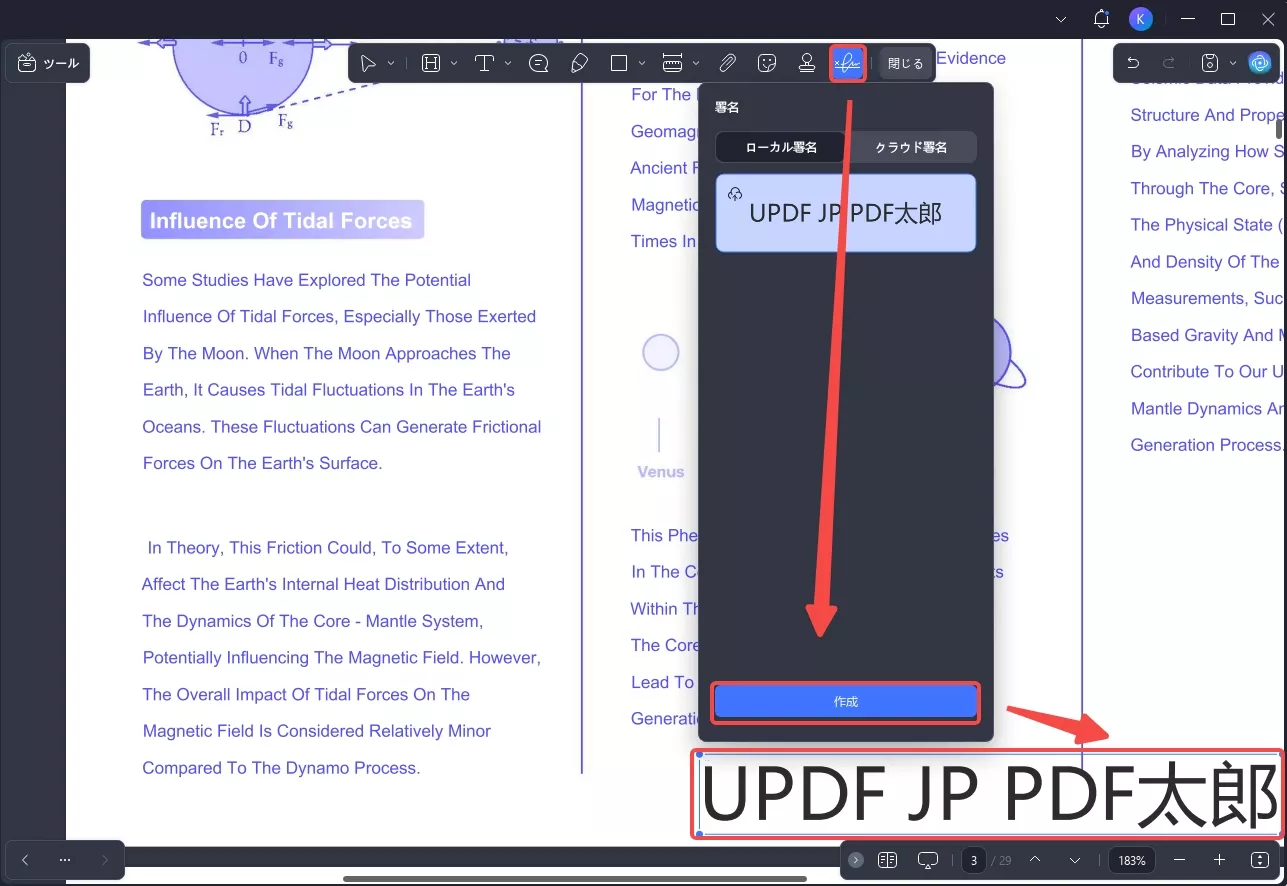
Task: Expand the text tool options arrow
Action: tap(508, 64)
